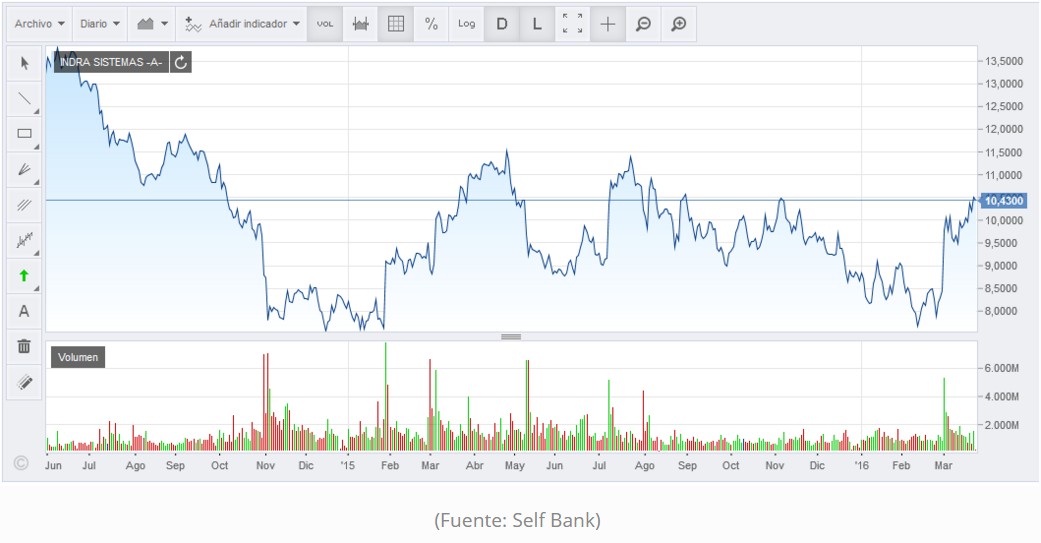Zoom in on the chart
This screenshot has width=1041, height=543.
pyautogui.click(x=678, y=23)
